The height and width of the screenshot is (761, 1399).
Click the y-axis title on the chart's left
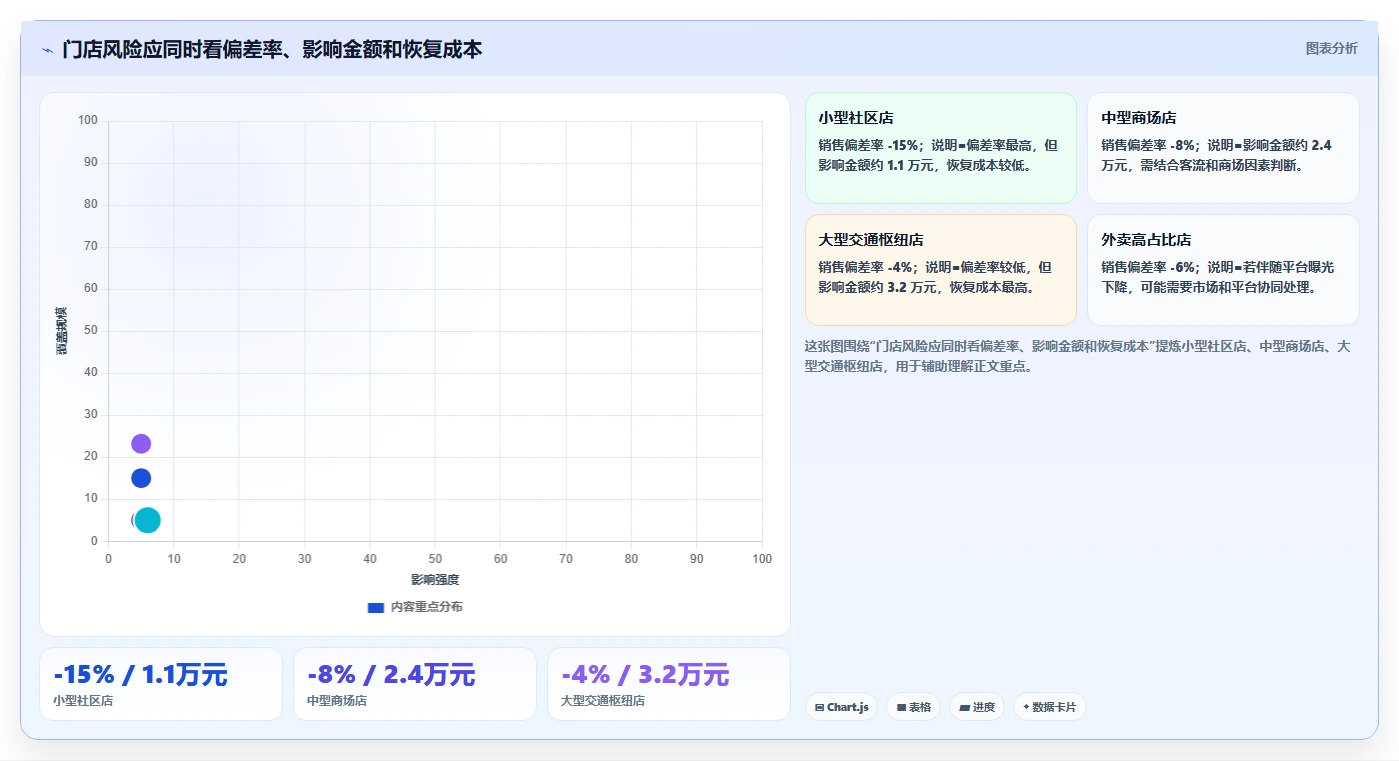61,331
